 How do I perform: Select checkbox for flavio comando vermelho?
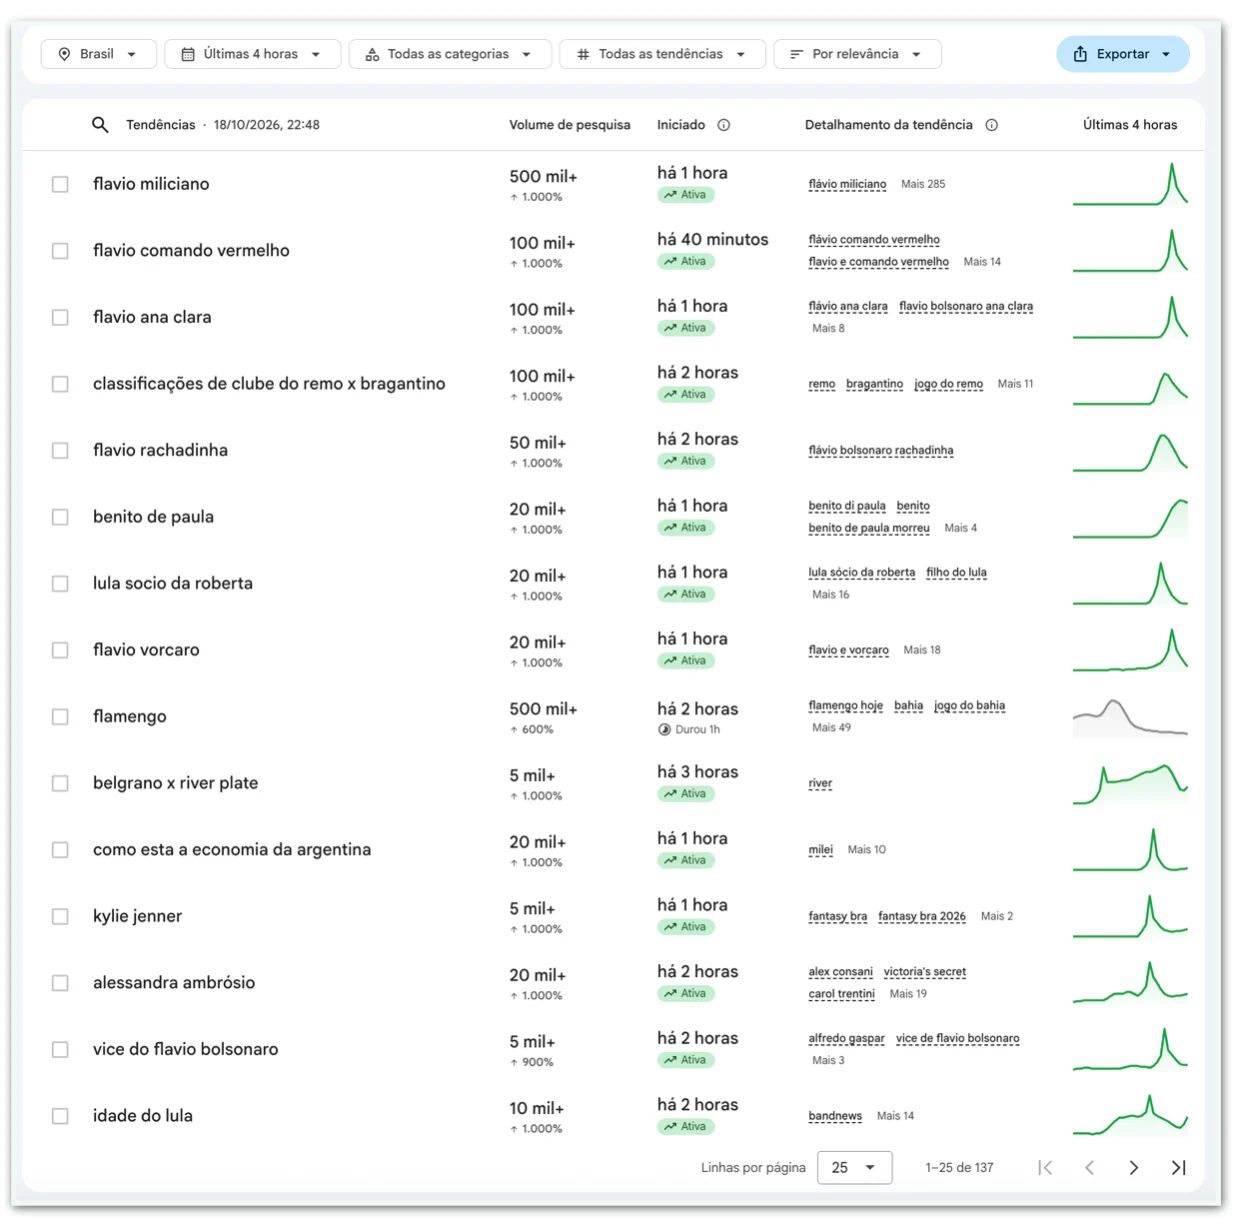(x=60, y=251)
